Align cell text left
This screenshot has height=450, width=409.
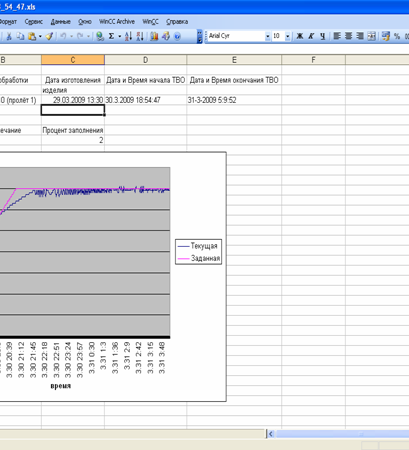337,36
